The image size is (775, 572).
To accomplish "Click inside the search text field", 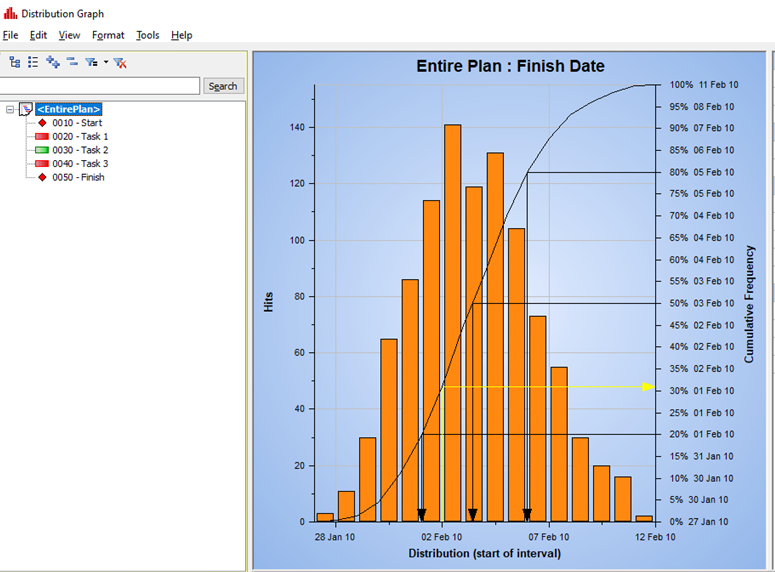I will pos(100,86).
